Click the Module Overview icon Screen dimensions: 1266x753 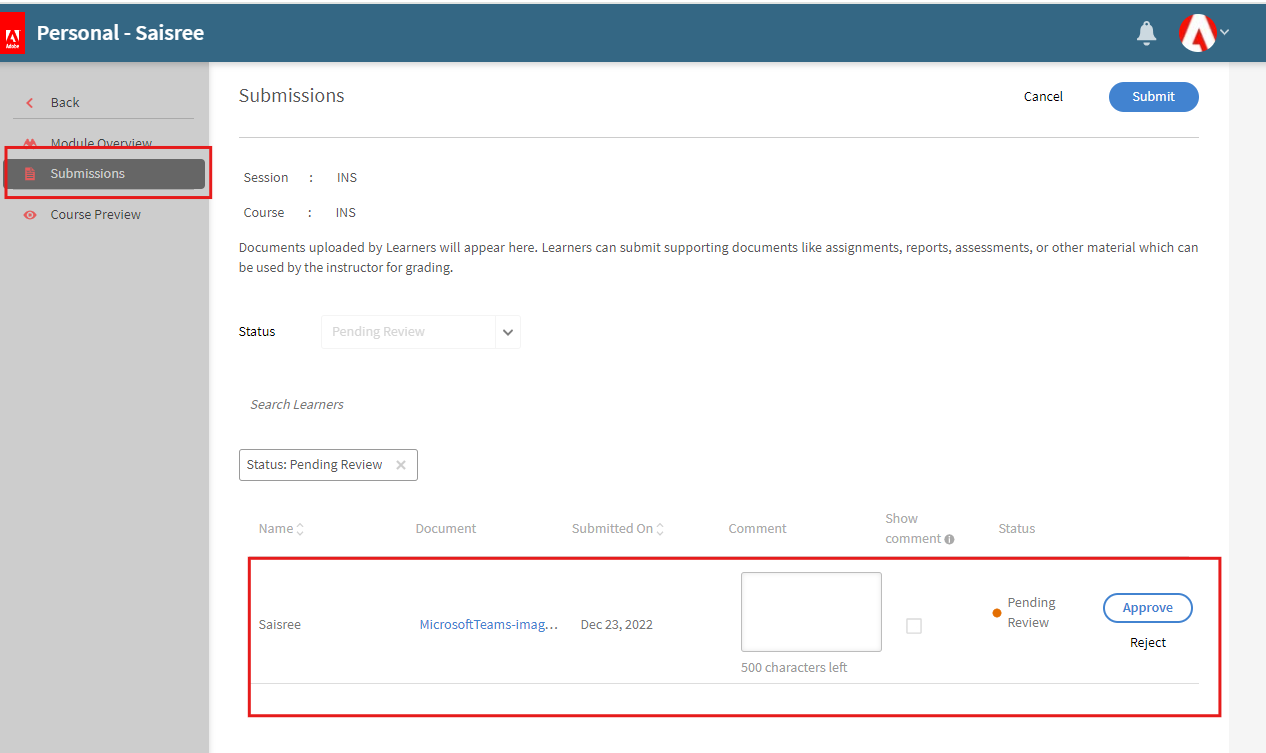tap(30, 143)
